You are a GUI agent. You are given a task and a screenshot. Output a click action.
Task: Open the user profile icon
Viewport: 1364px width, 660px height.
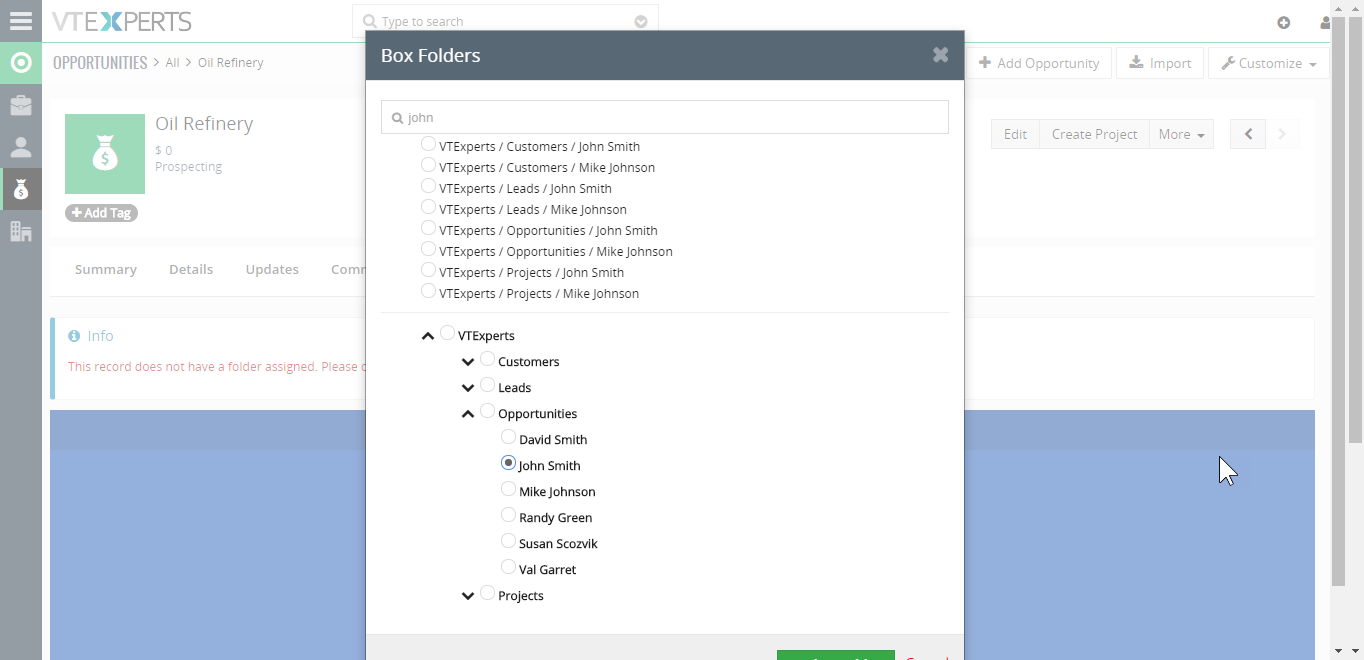point(1325,22)
